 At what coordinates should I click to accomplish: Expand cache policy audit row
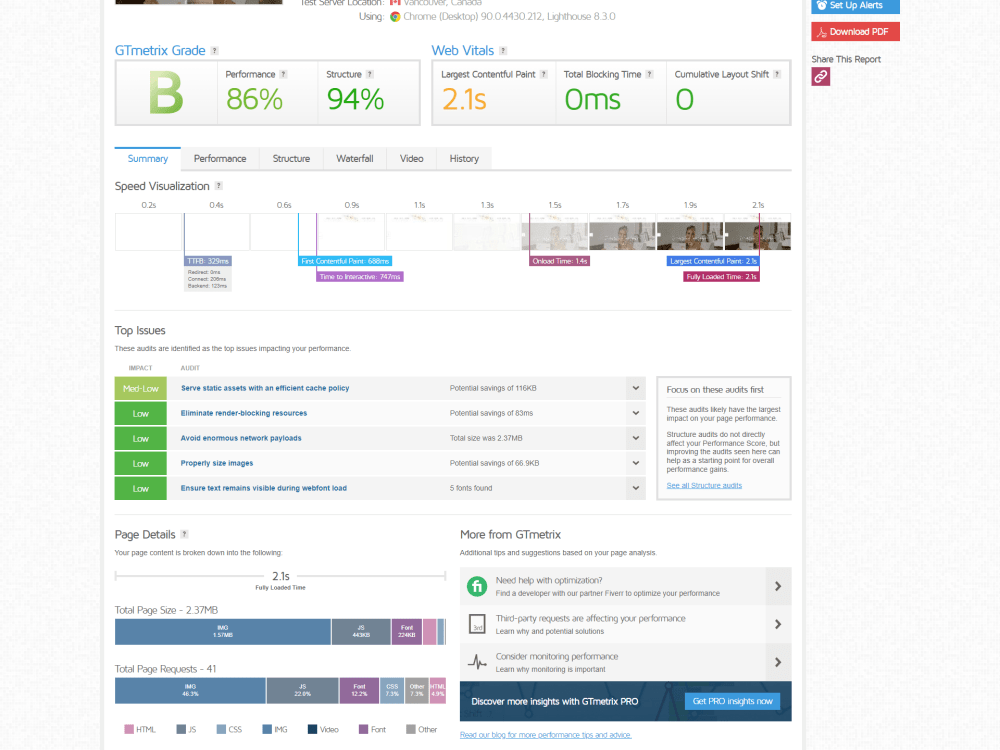click(x=635, y=388)
